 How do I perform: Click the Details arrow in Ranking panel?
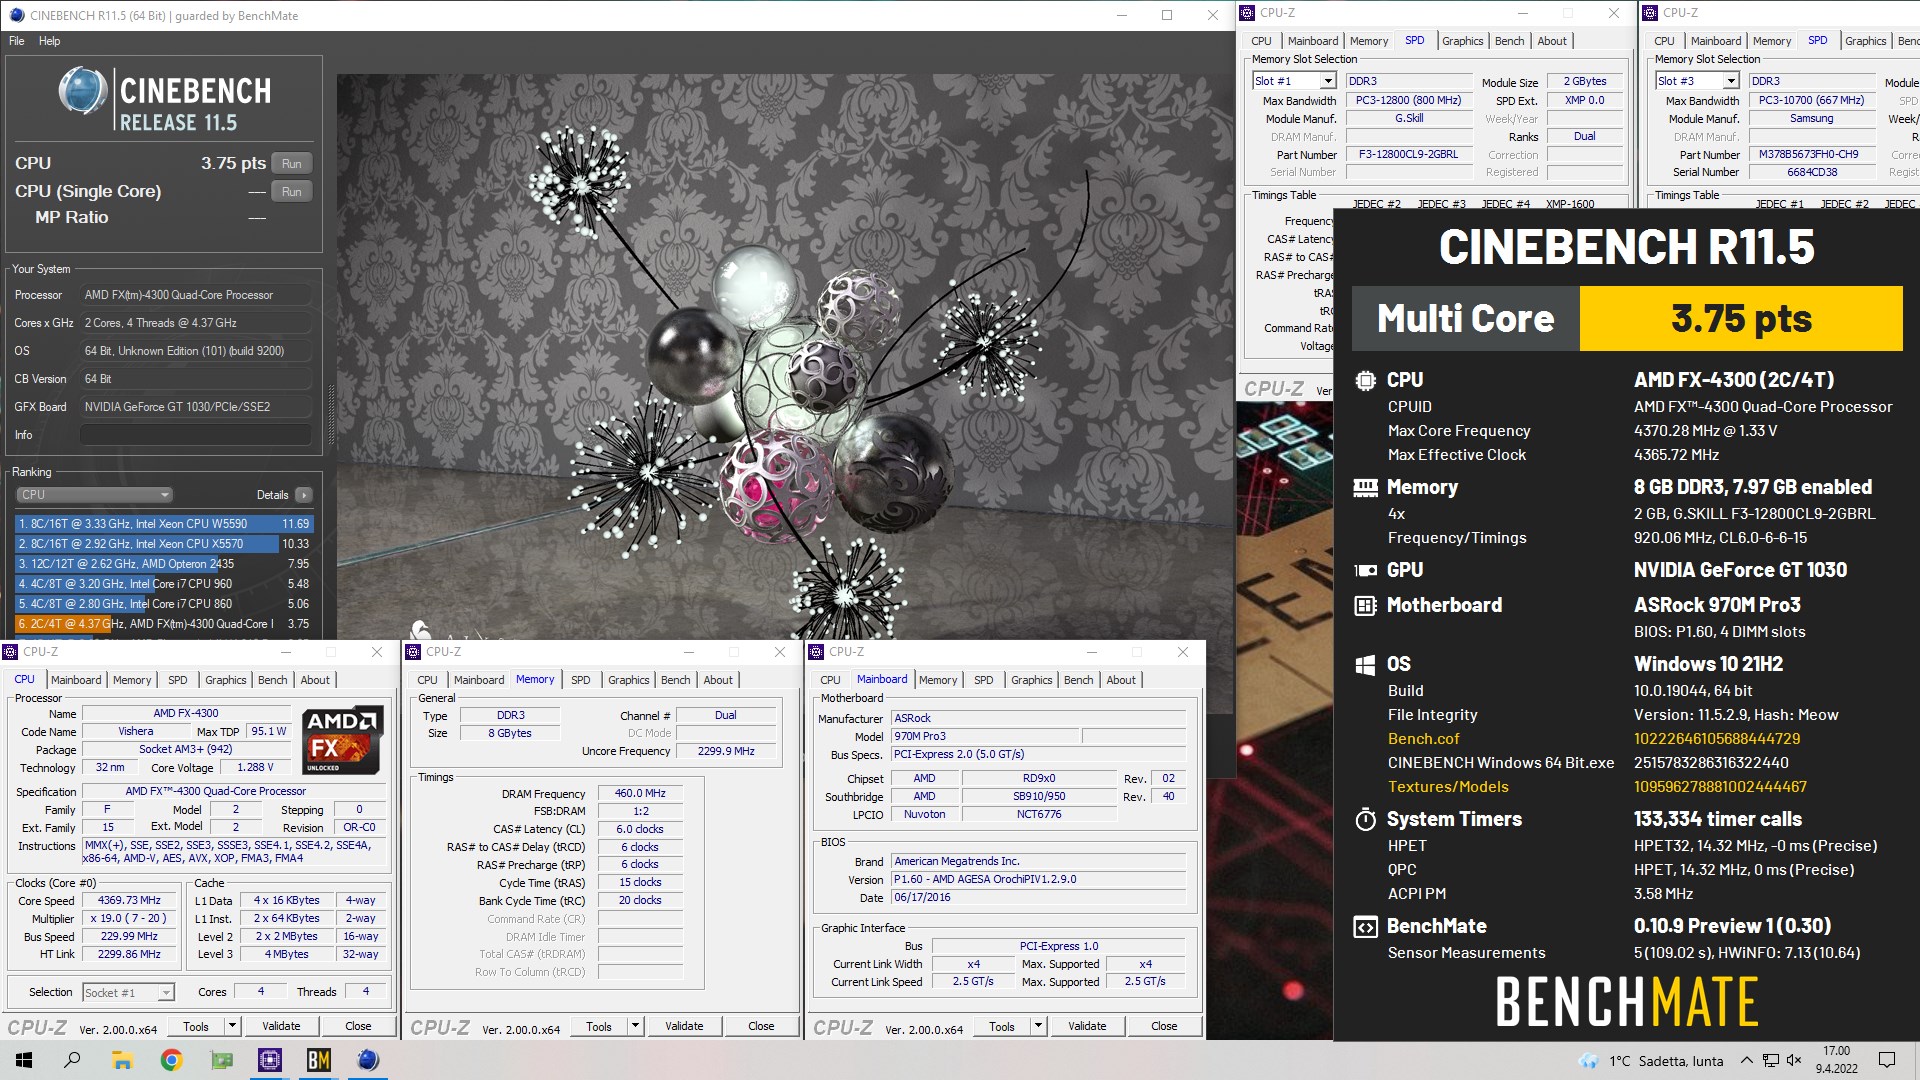click(x=304, y=495)
